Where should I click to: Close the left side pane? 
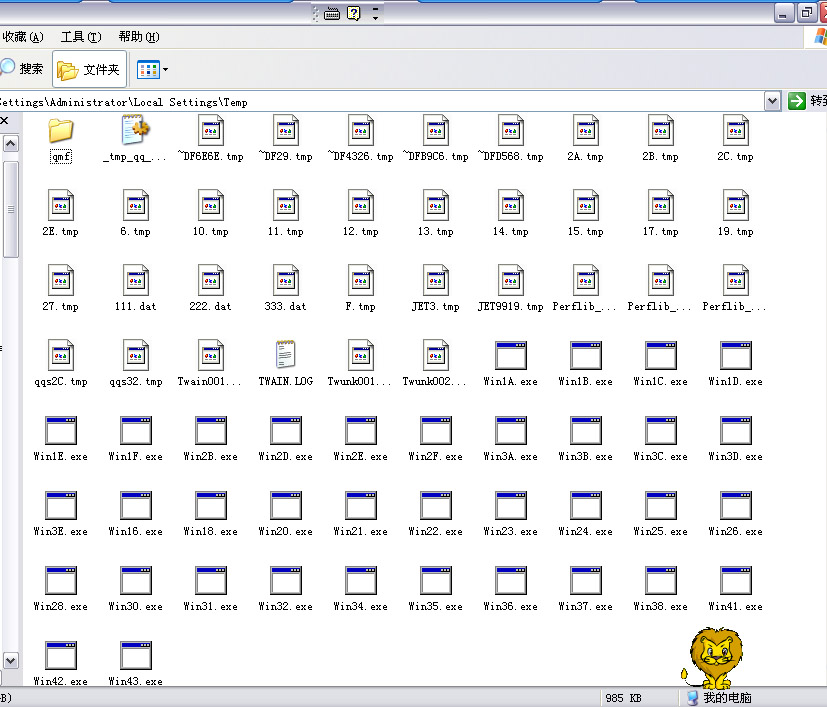click(x=4, y=121)
